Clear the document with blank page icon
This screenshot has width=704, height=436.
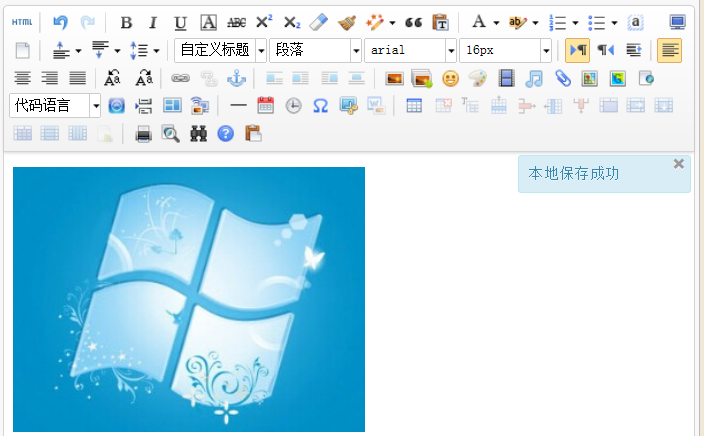click(x=22, y=50)
